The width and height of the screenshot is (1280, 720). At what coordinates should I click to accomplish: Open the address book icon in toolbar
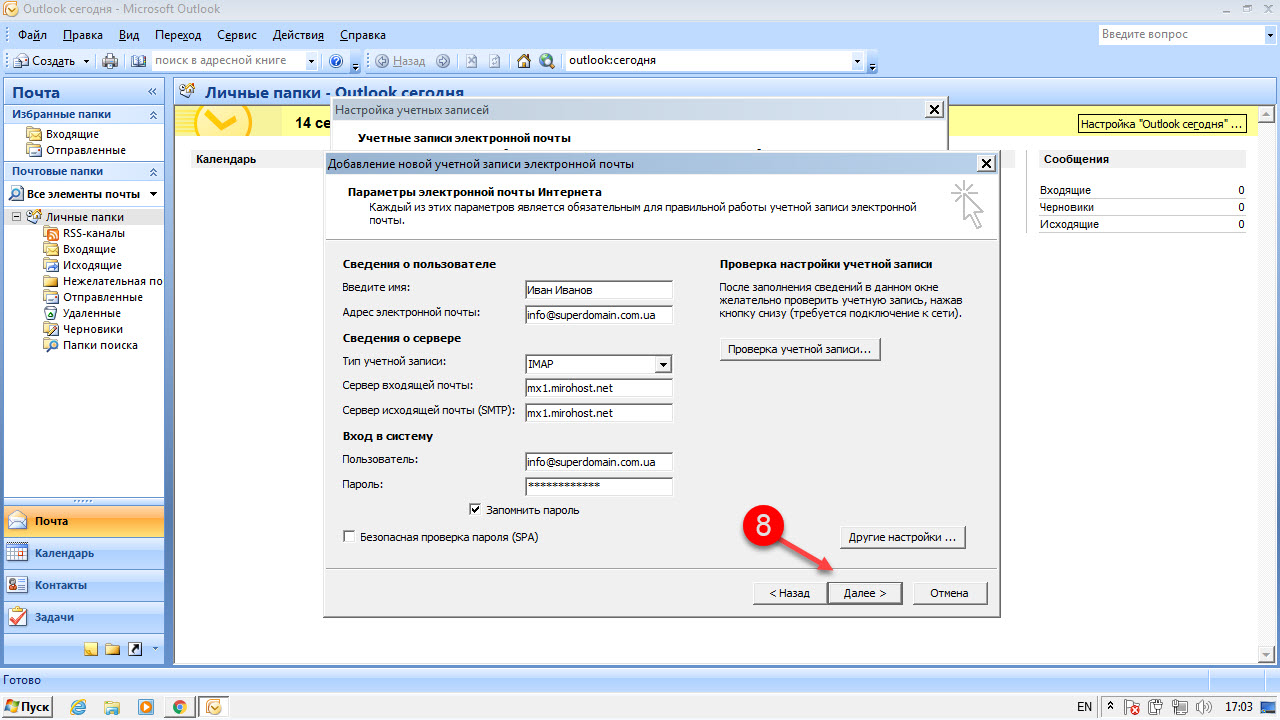138,61
